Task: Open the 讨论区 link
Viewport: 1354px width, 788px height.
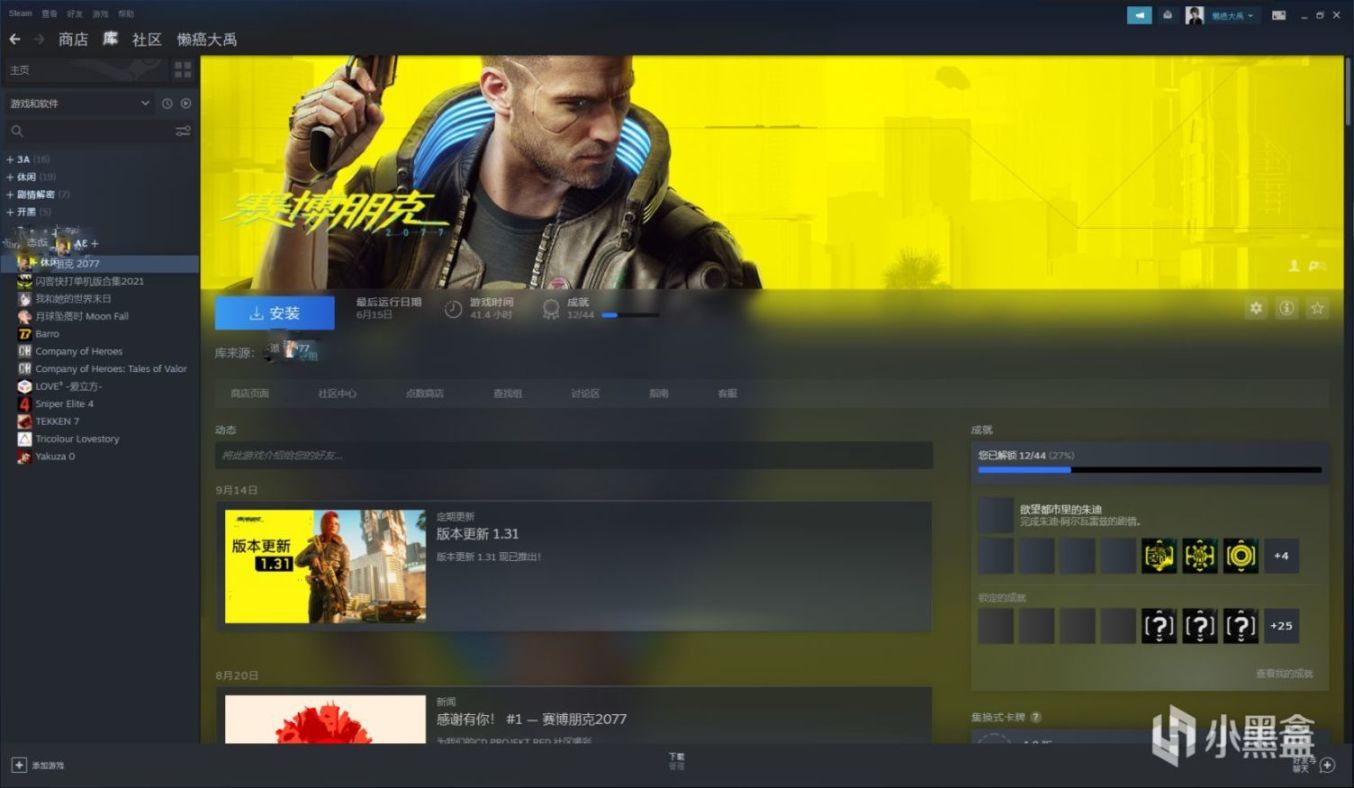Action: (585, 393)
